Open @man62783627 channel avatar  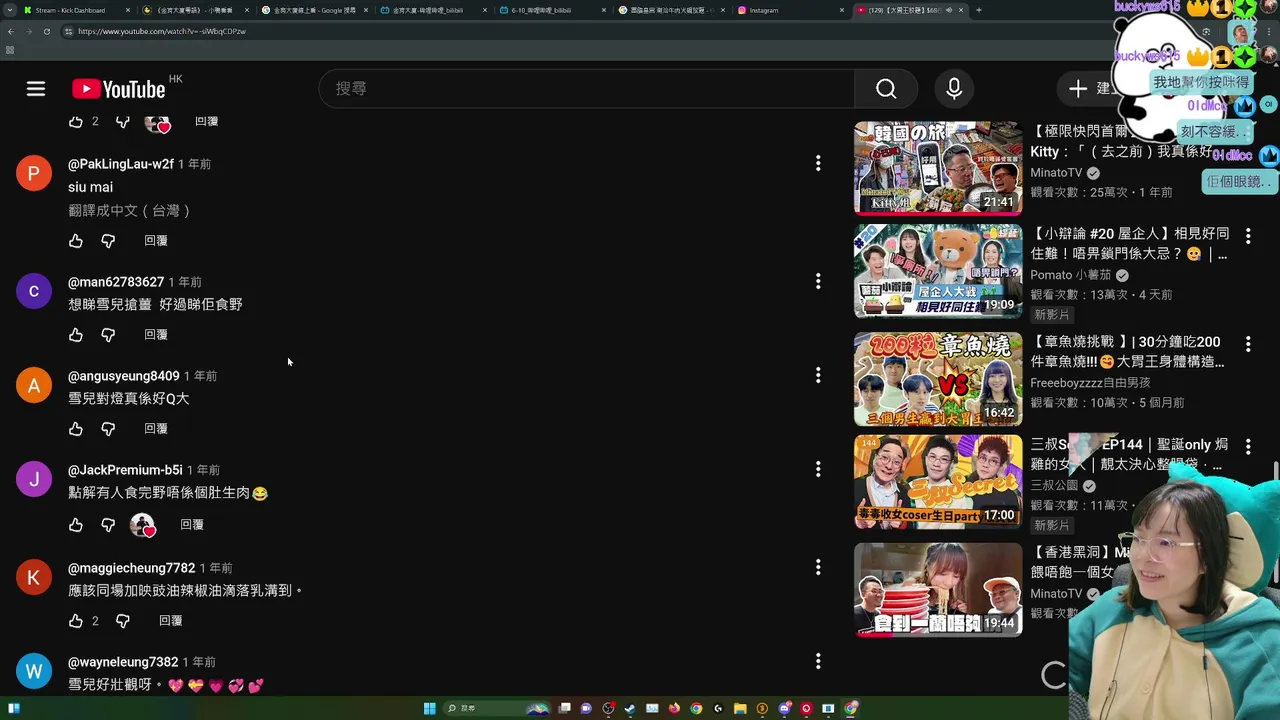34,291
